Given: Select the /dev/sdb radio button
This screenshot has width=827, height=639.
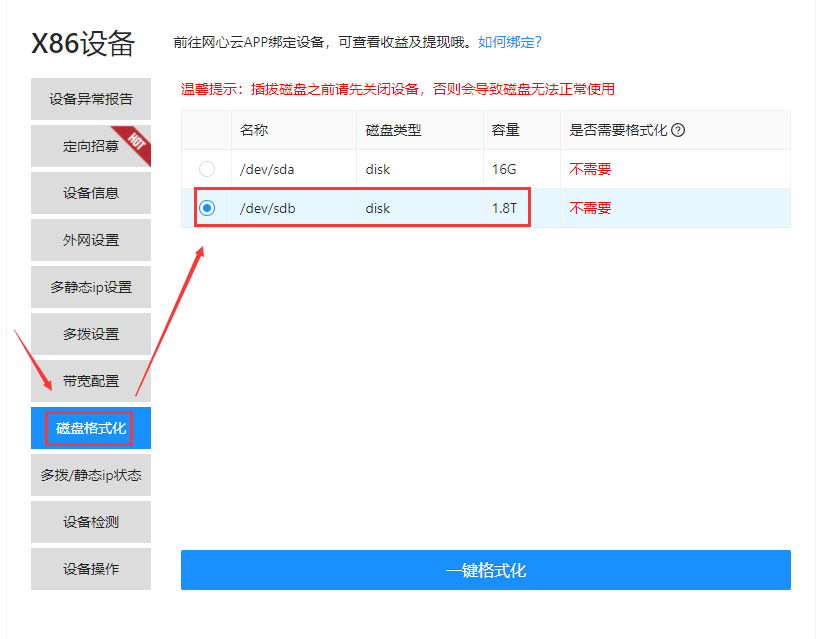Looking at the screenshot, I should pyautogui.click(x=207, y=208).
